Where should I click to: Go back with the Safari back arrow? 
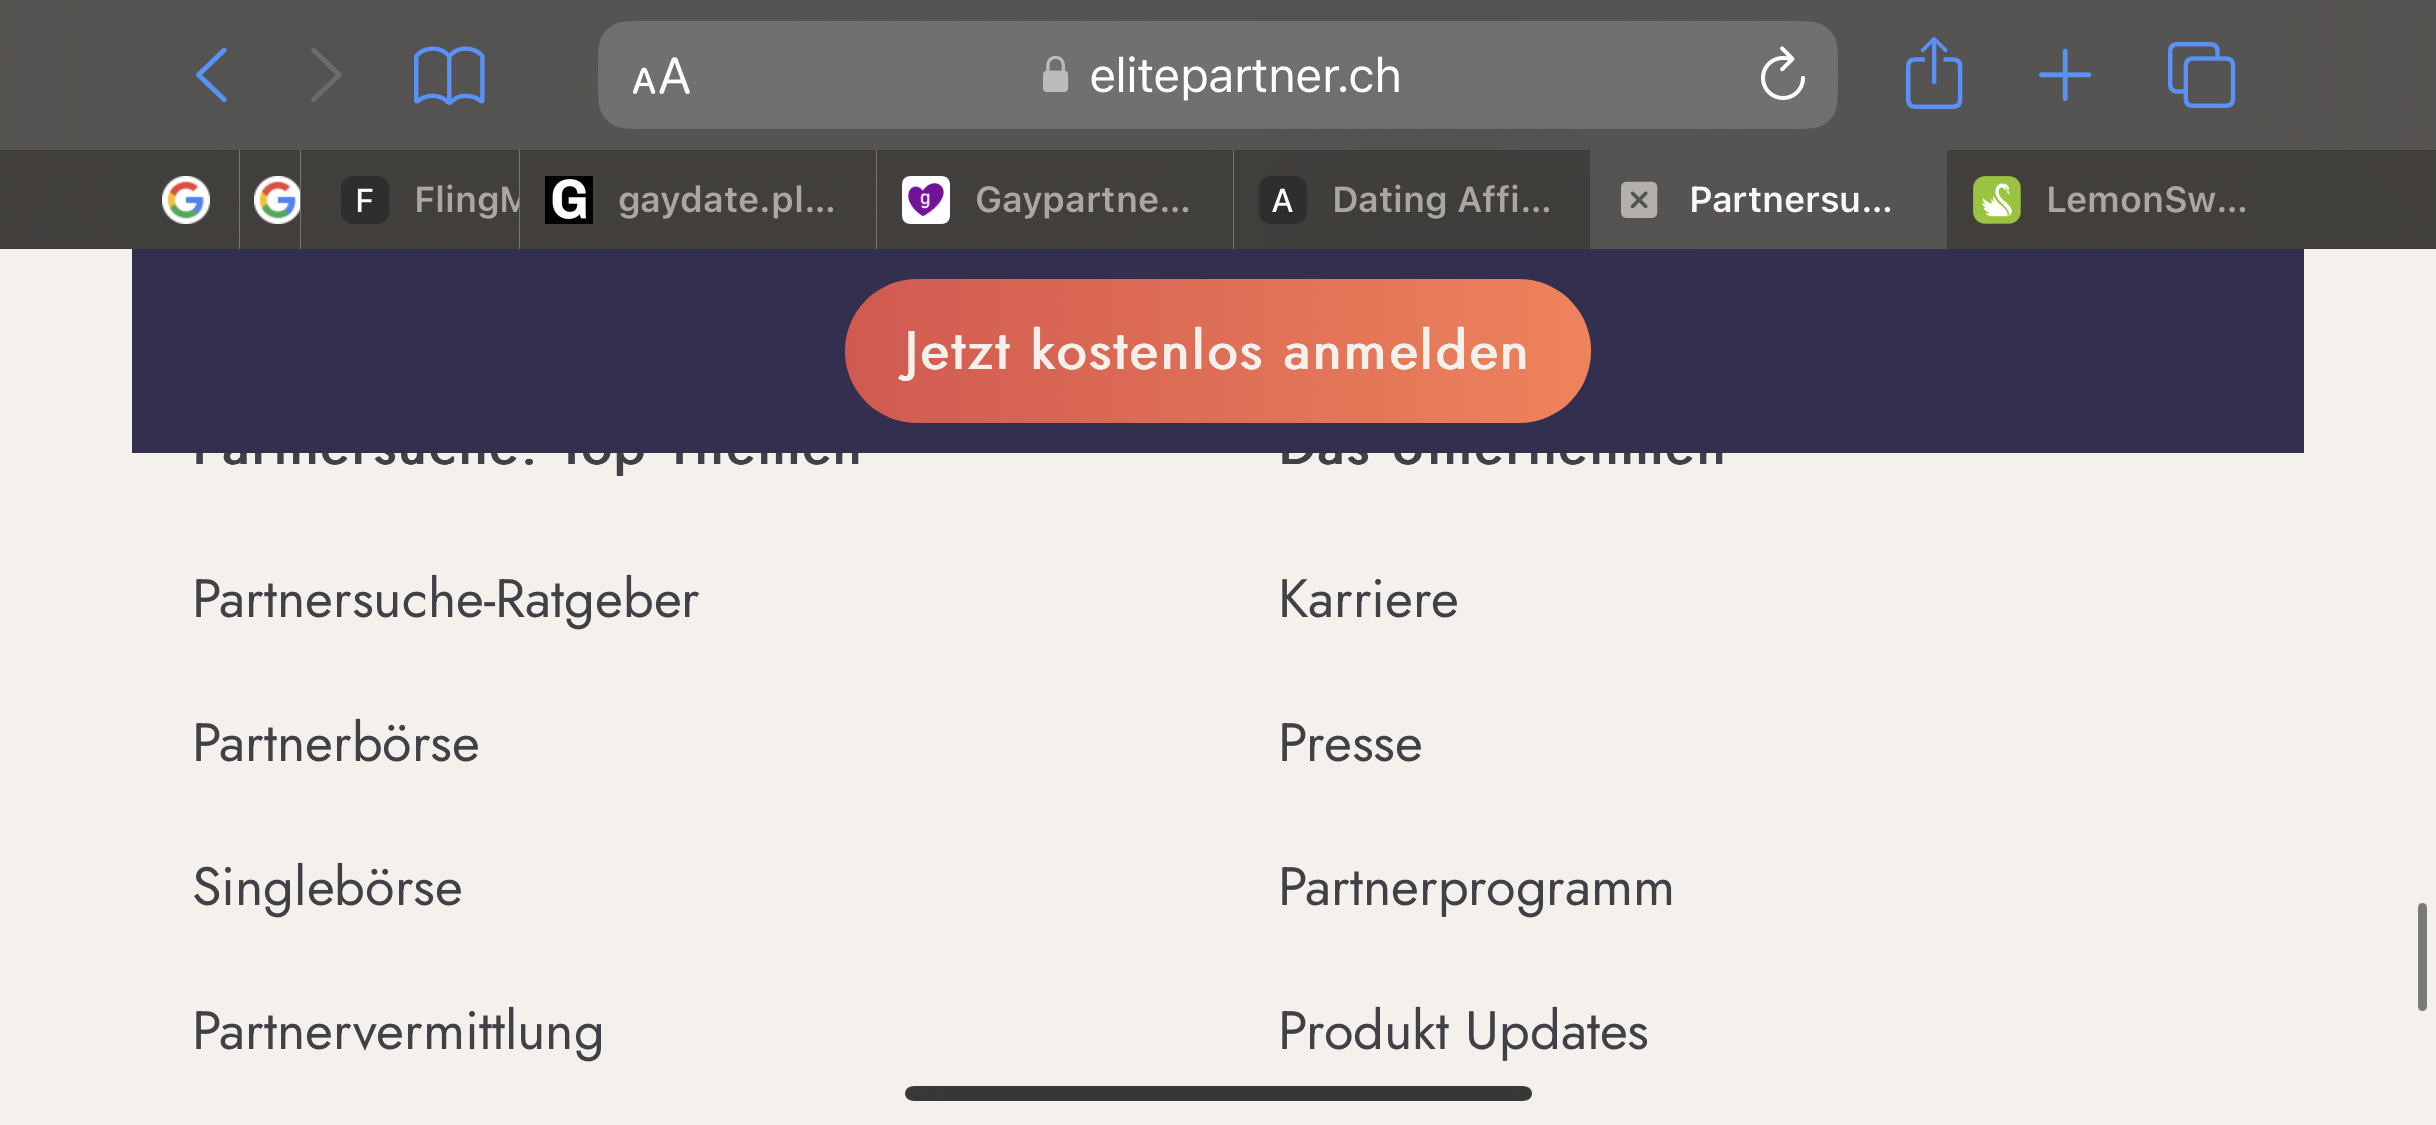coord(212,75)
